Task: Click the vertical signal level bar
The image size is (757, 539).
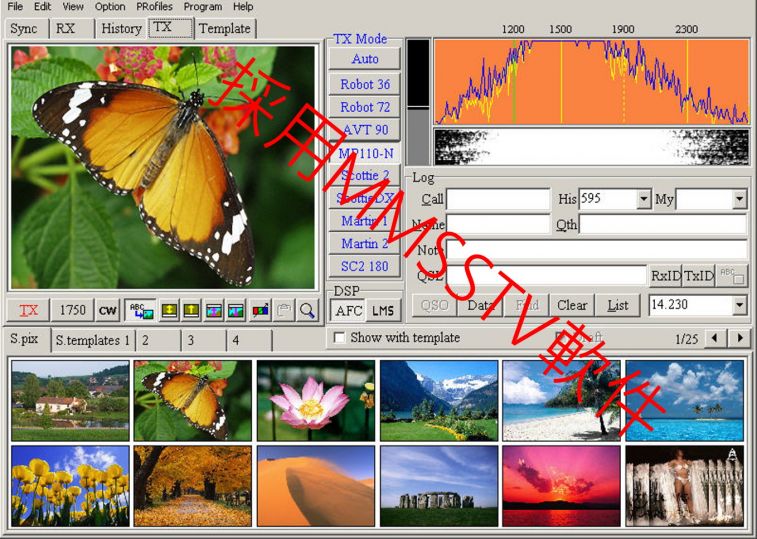Action: coord(418,100)
